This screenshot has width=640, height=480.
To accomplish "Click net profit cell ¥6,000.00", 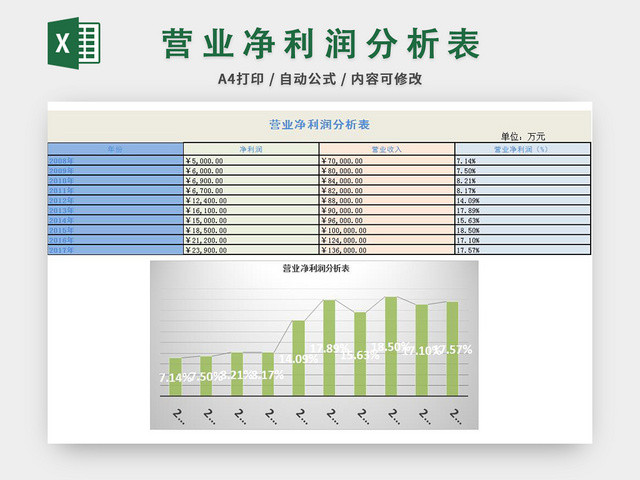I will tap(251, 171).
